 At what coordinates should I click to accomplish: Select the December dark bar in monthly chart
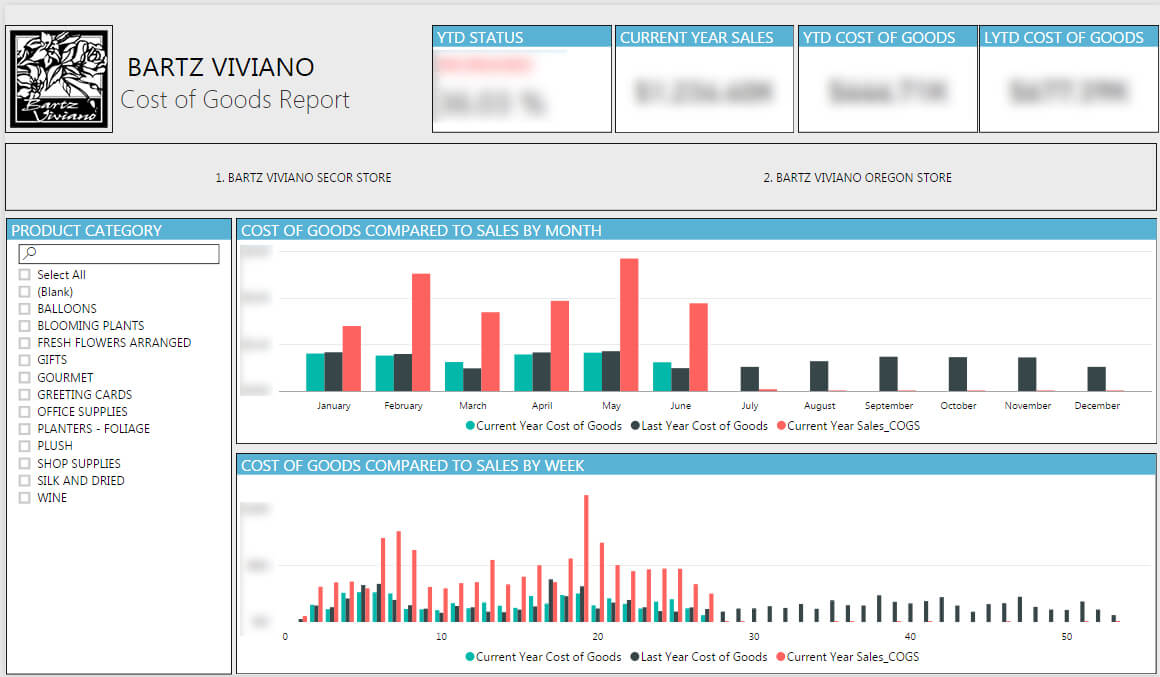coord(1096,379)
